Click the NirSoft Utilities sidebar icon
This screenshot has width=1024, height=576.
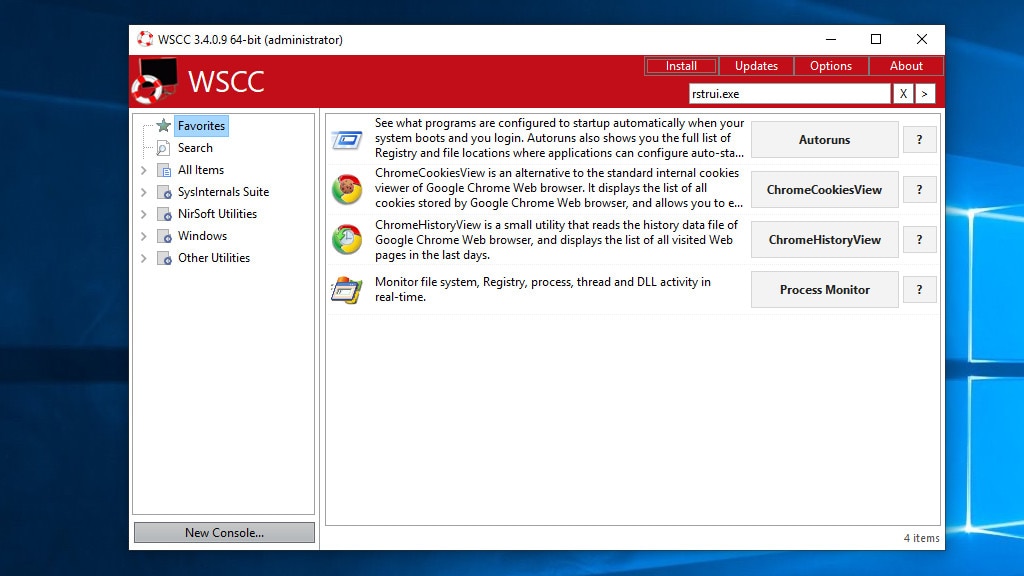[x=165, y=213]
